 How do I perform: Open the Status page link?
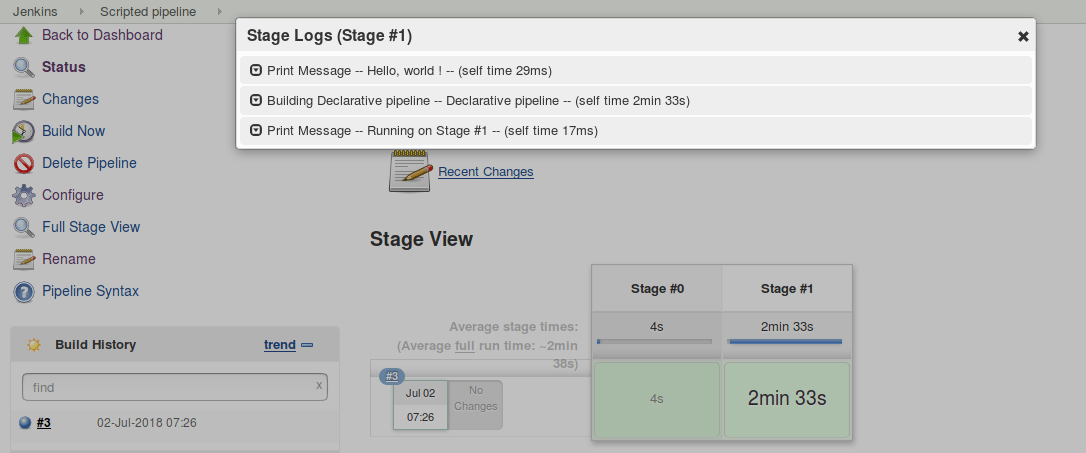[x=64, y=67]
